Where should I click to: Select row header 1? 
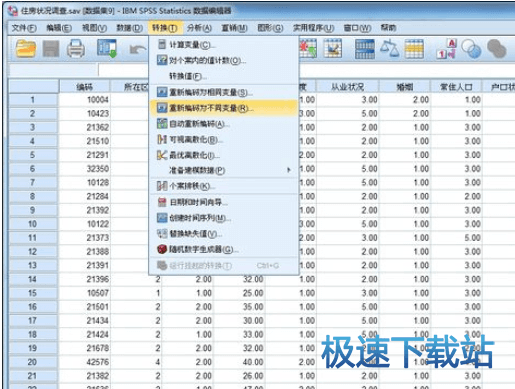[x=33, y=100]
